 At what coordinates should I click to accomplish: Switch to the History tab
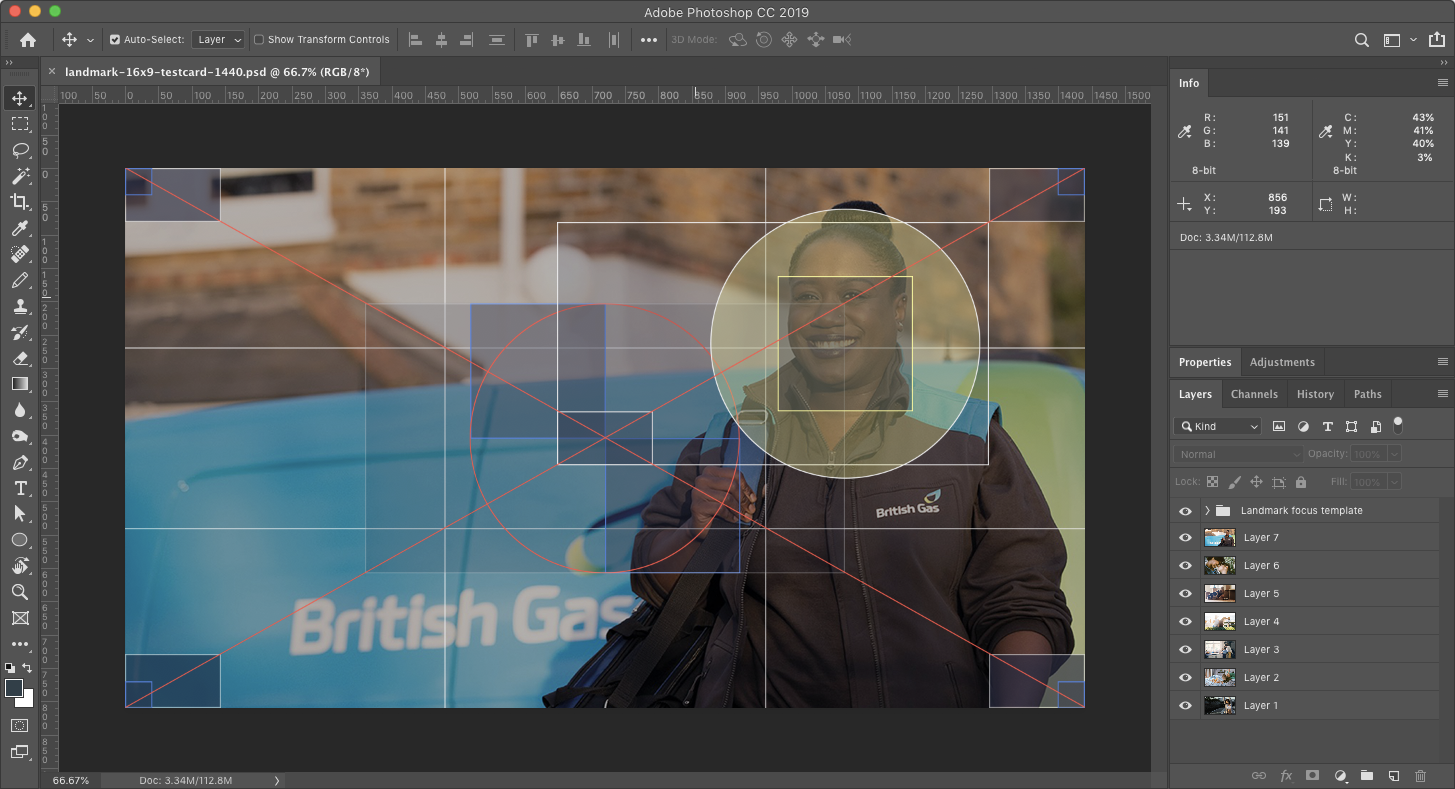coord(1315,394)
